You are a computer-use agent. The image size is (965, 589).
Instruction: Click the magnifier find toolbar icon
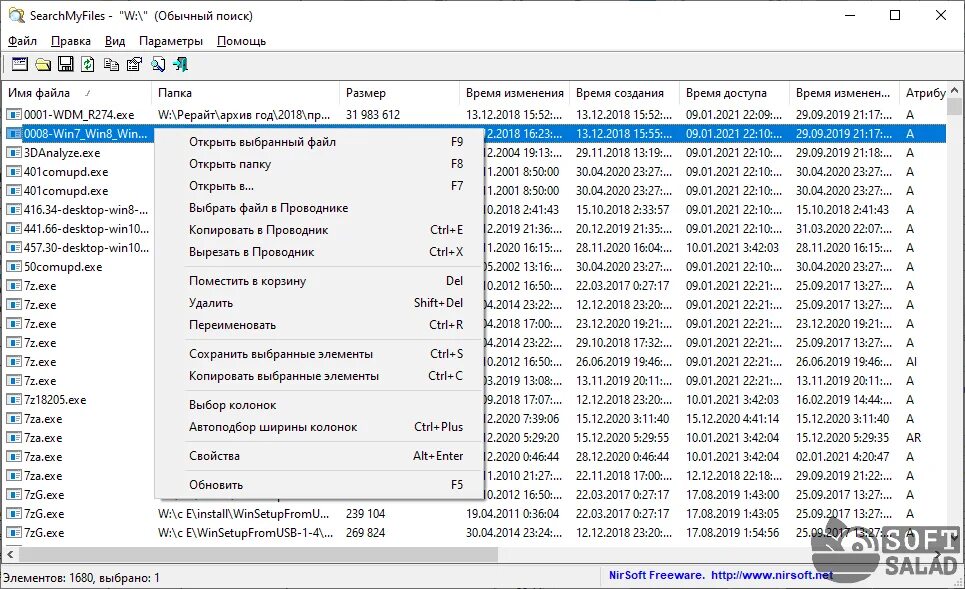(x=158, y=64)
